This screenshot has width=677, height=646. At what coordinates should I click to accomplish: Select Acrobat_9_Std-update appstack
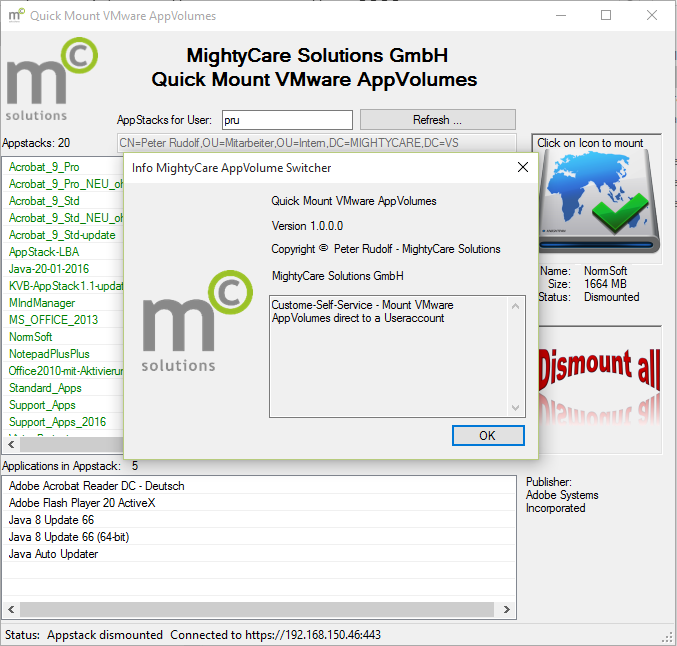point(62,235)
